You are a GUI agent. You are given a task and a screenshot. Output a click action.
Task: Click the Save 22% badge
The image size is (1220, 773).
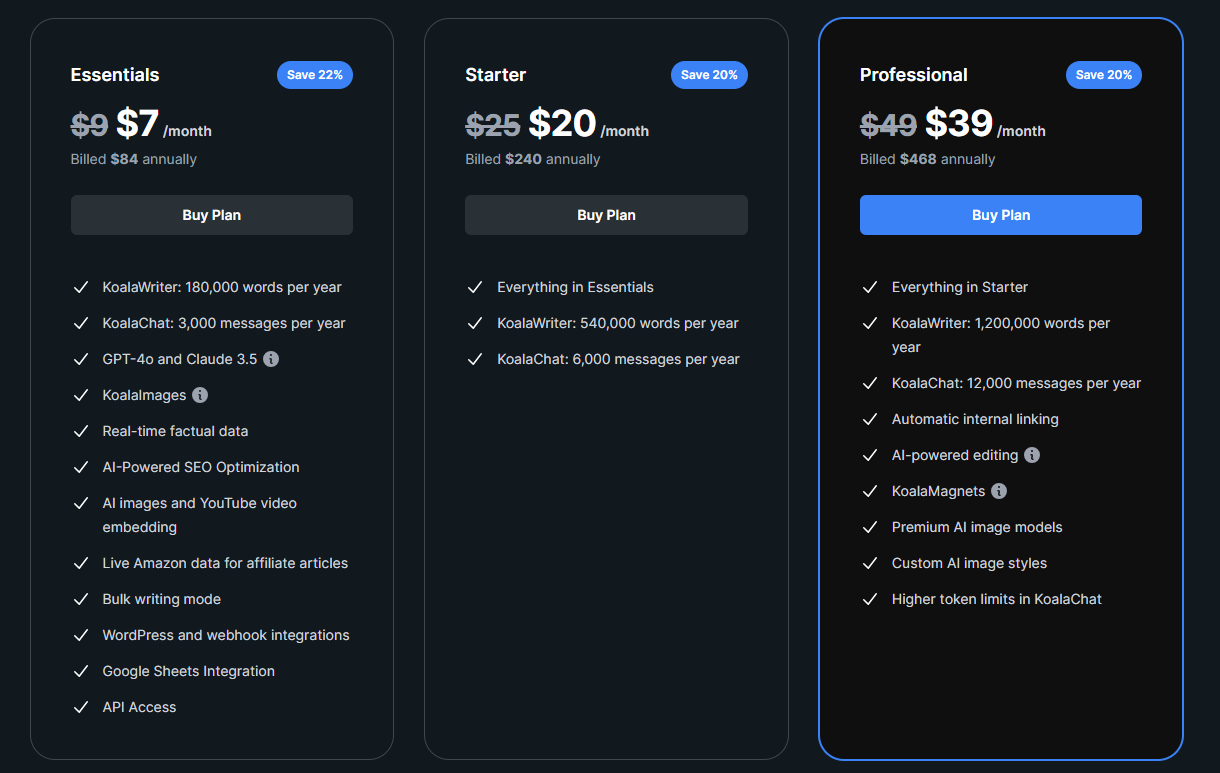click(x=315, y=75)
